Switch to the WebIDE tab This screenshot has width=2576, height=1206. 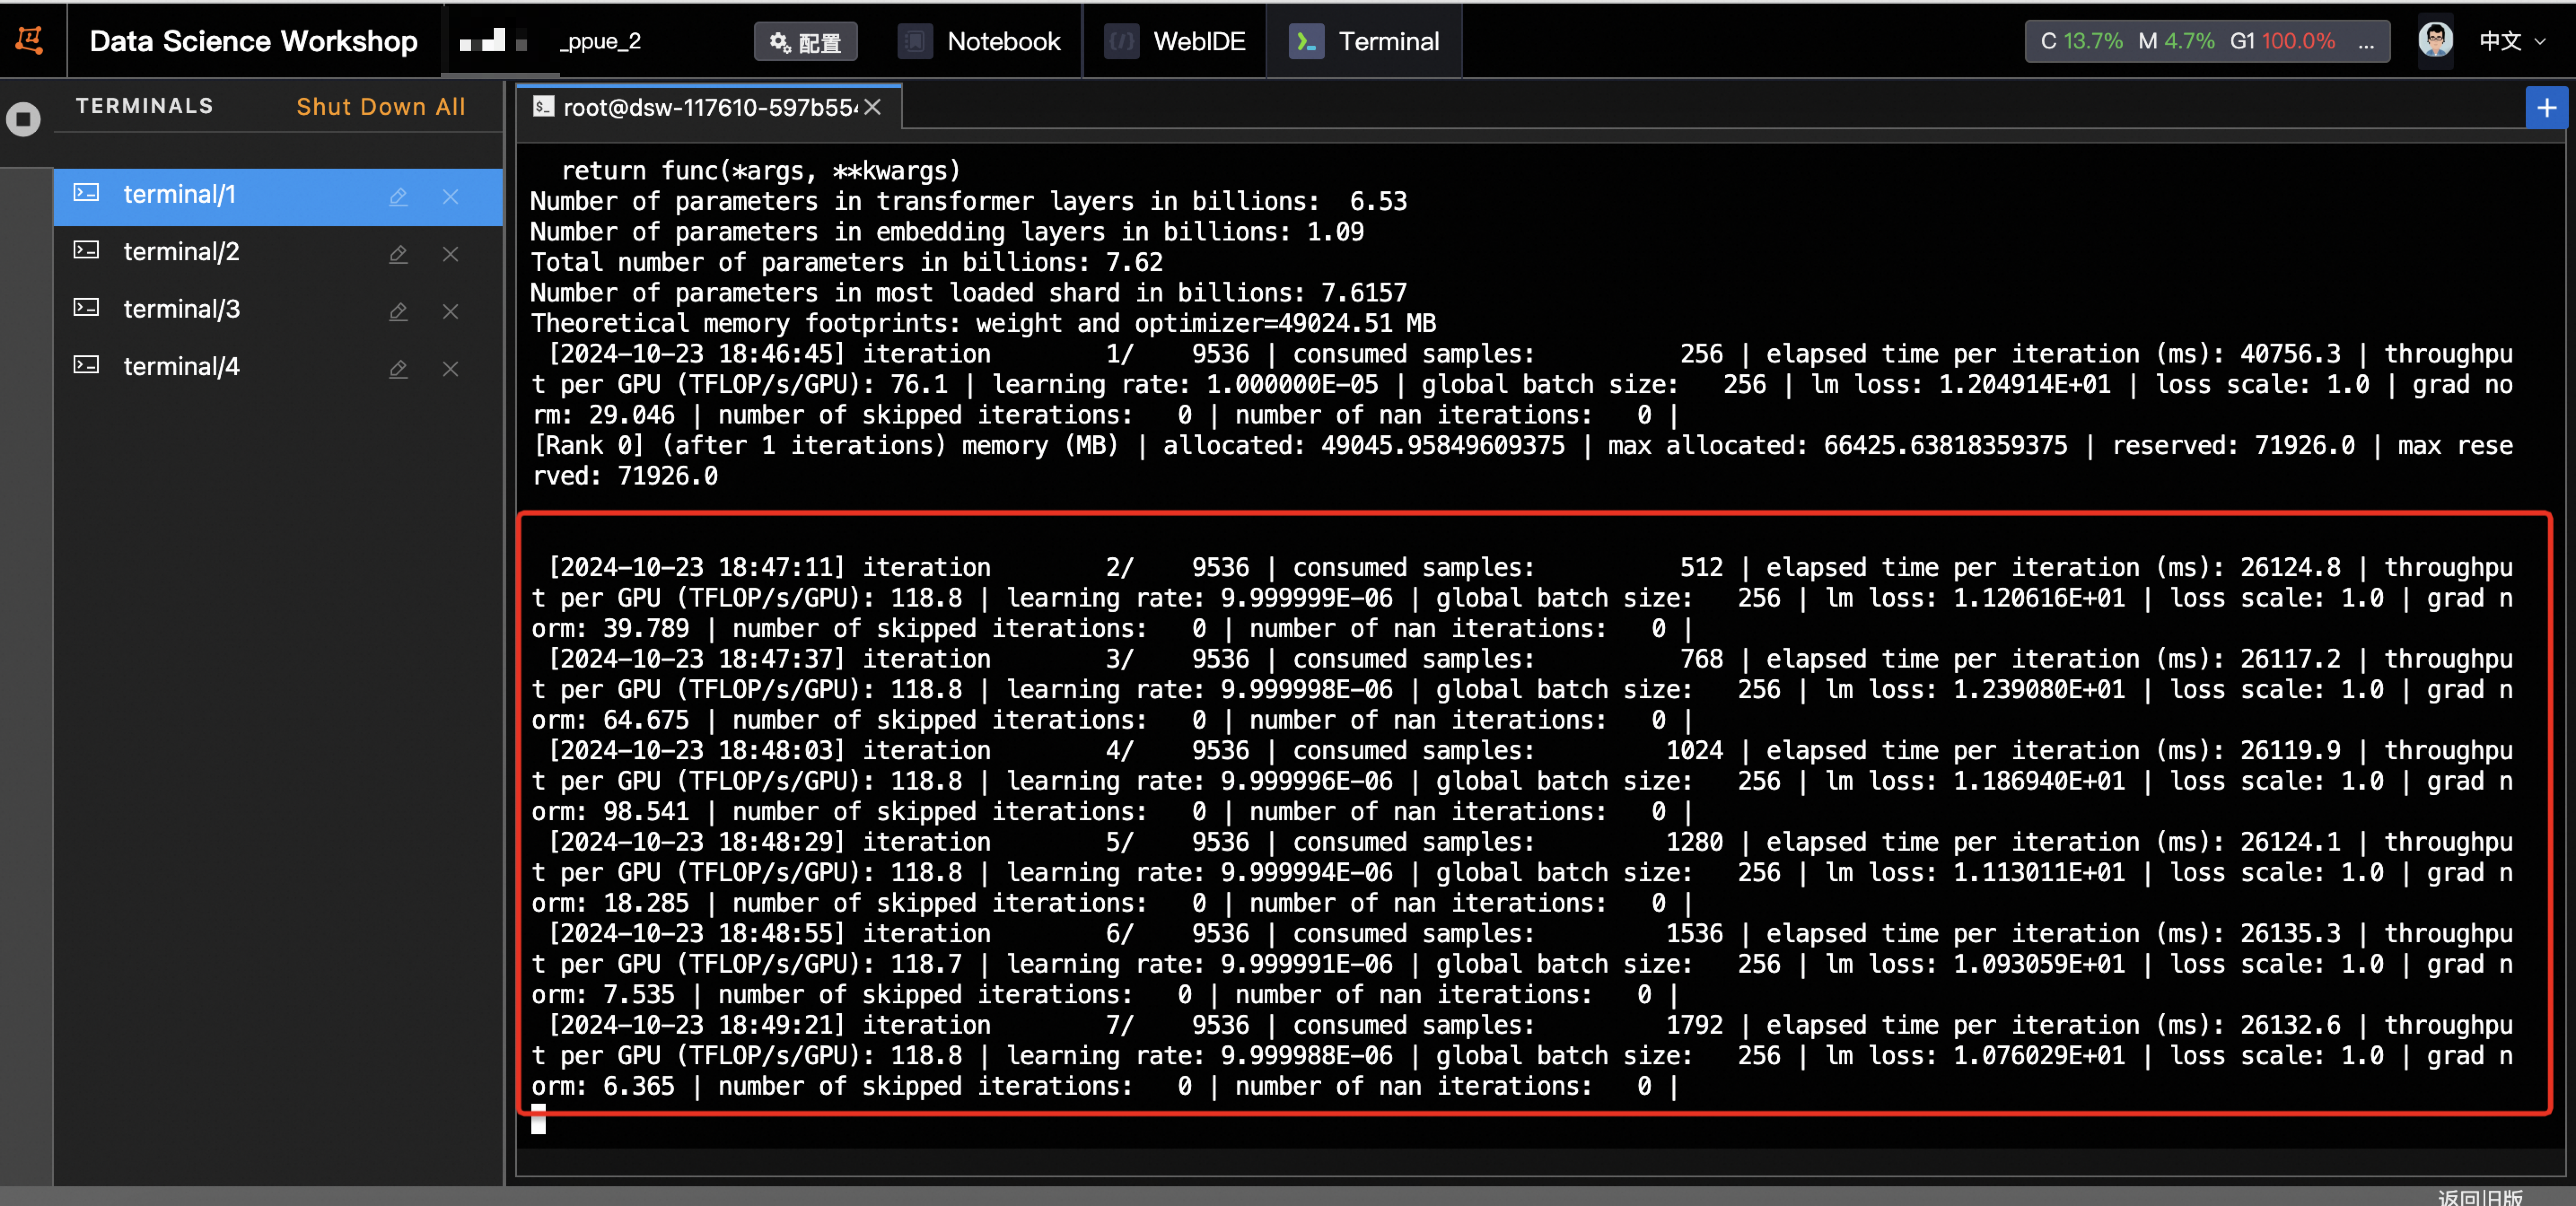coord(1175,41)
